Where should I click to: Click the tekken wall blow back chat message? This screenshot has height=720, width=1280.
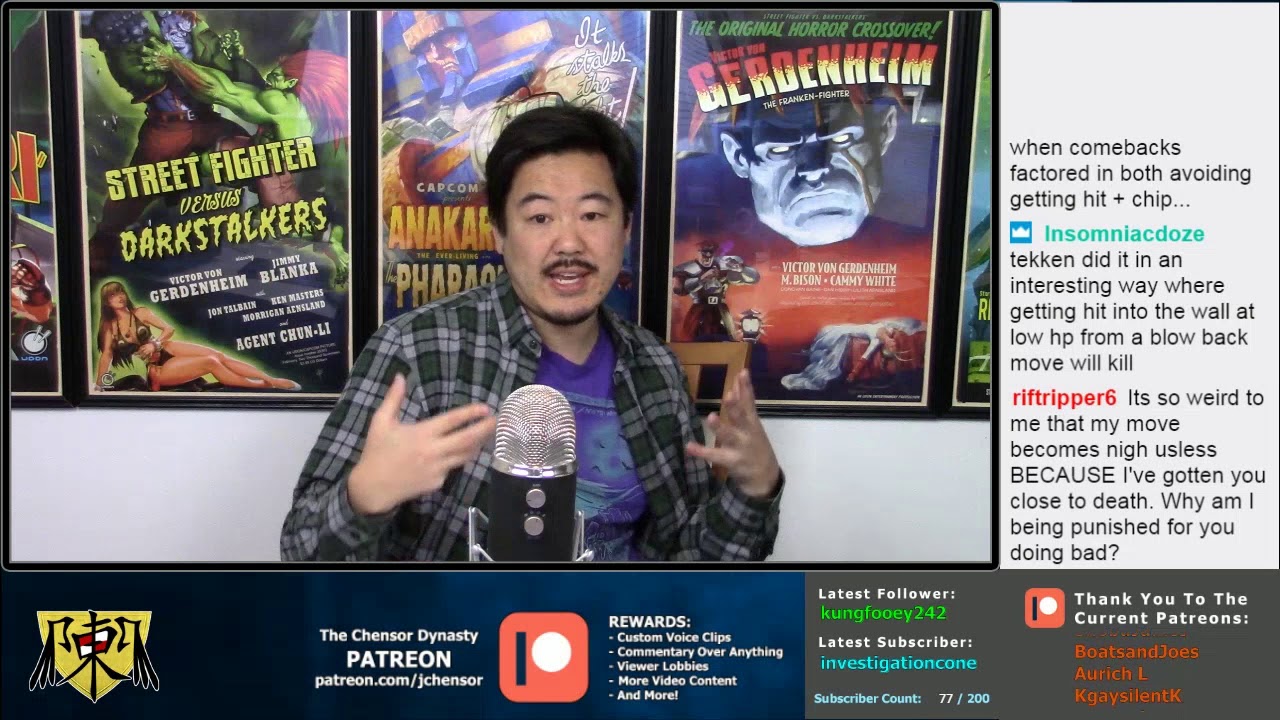click(x=1131, y=299)
